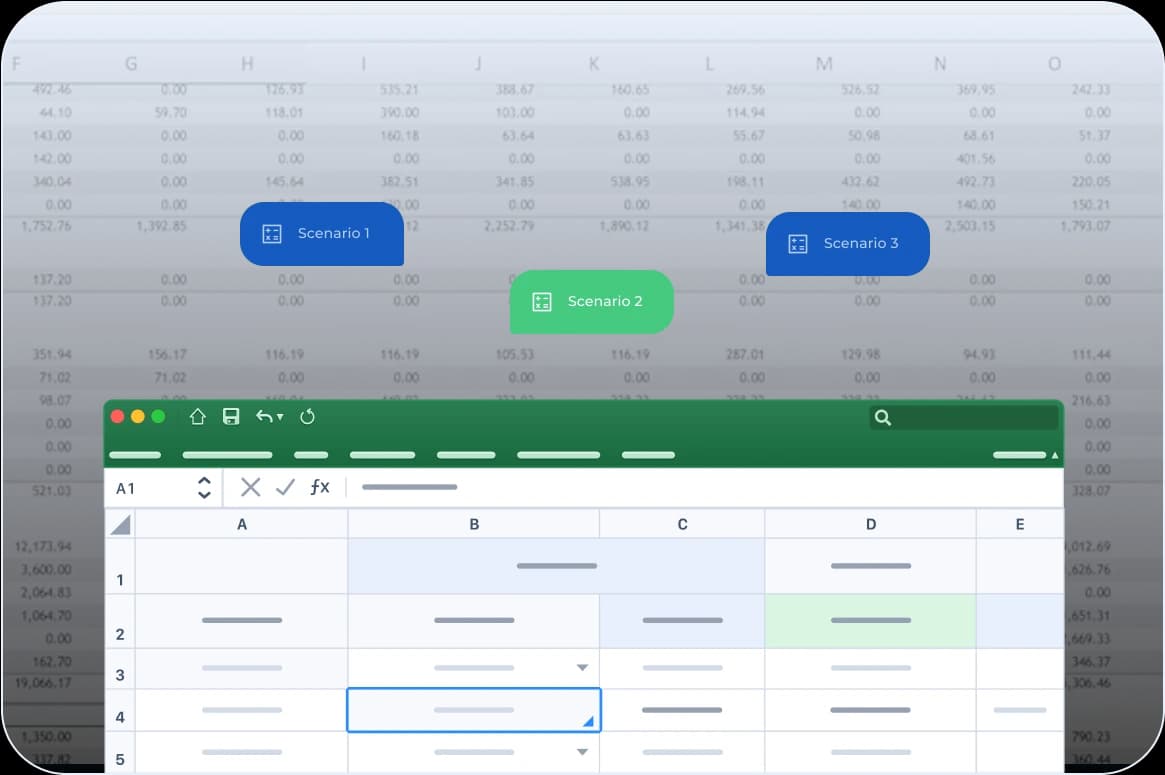Click the Name Box stepper arrows

[204, 488]
